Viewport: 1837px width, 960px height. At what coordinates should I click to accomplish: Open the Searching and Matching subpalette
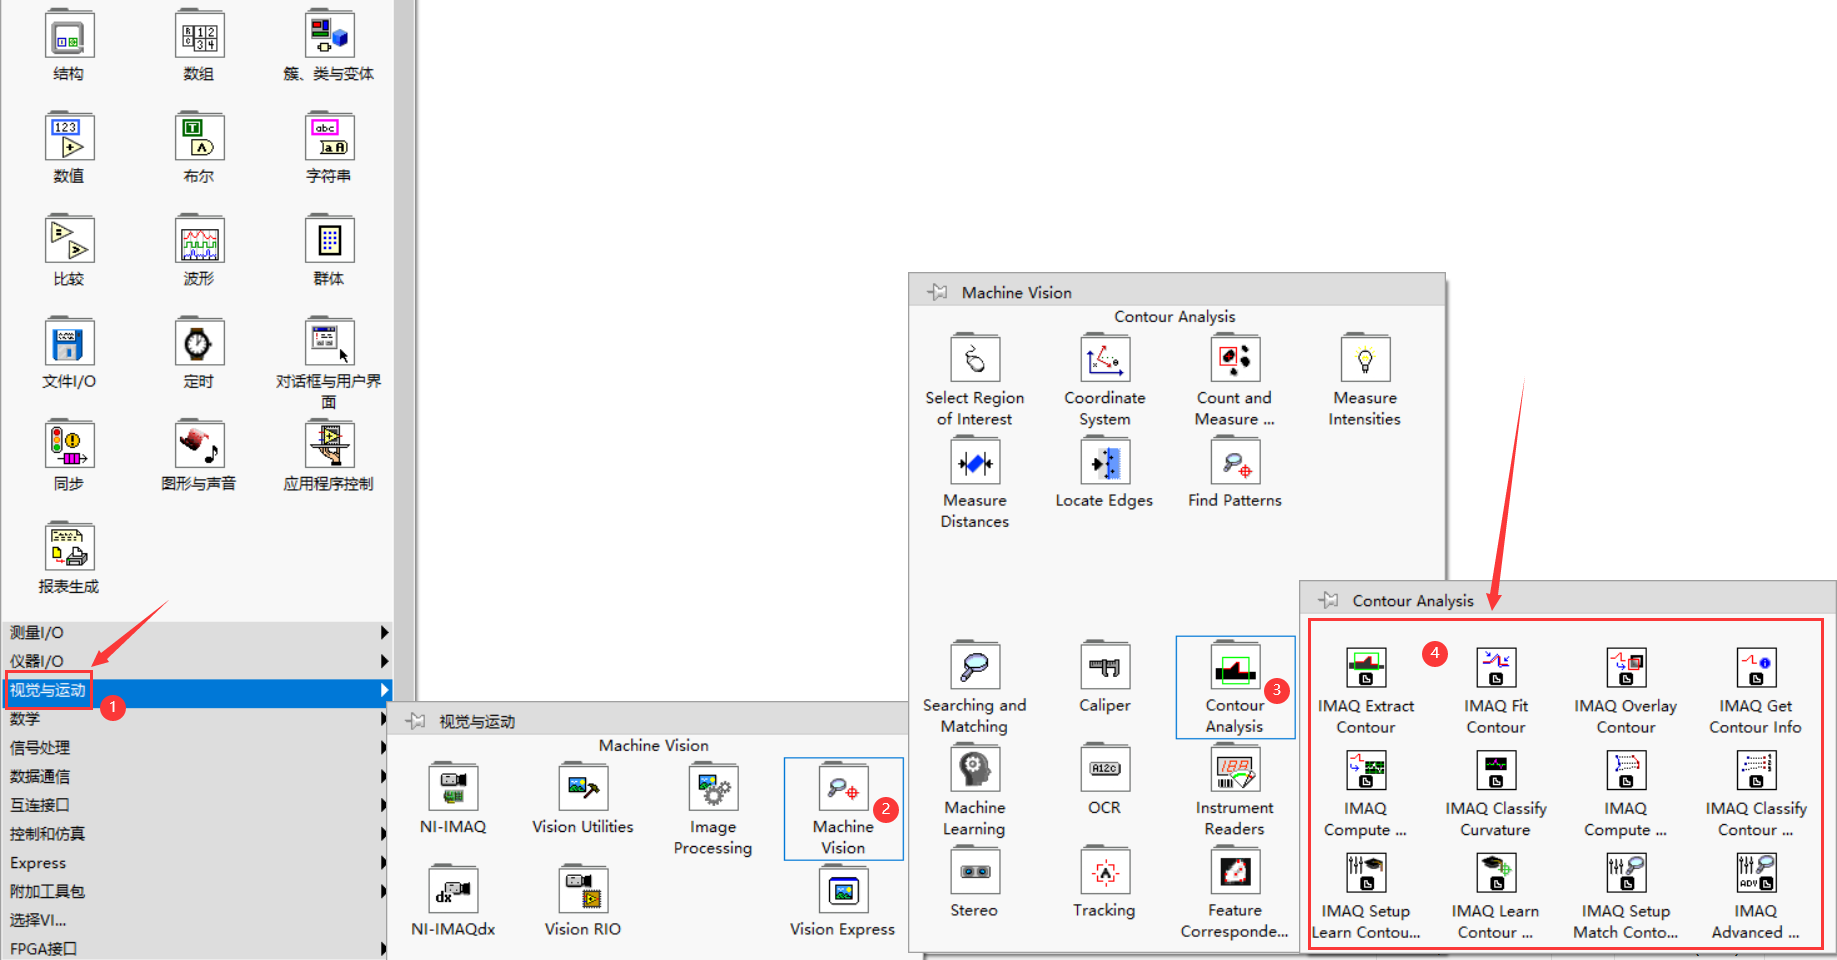tap(975, 665)
